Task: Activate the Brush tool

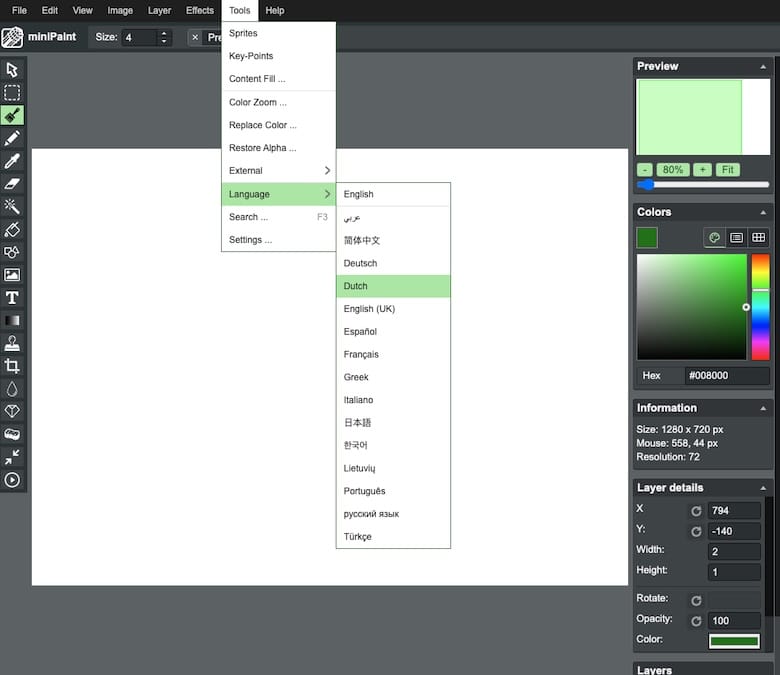Action: pos(12,115)
